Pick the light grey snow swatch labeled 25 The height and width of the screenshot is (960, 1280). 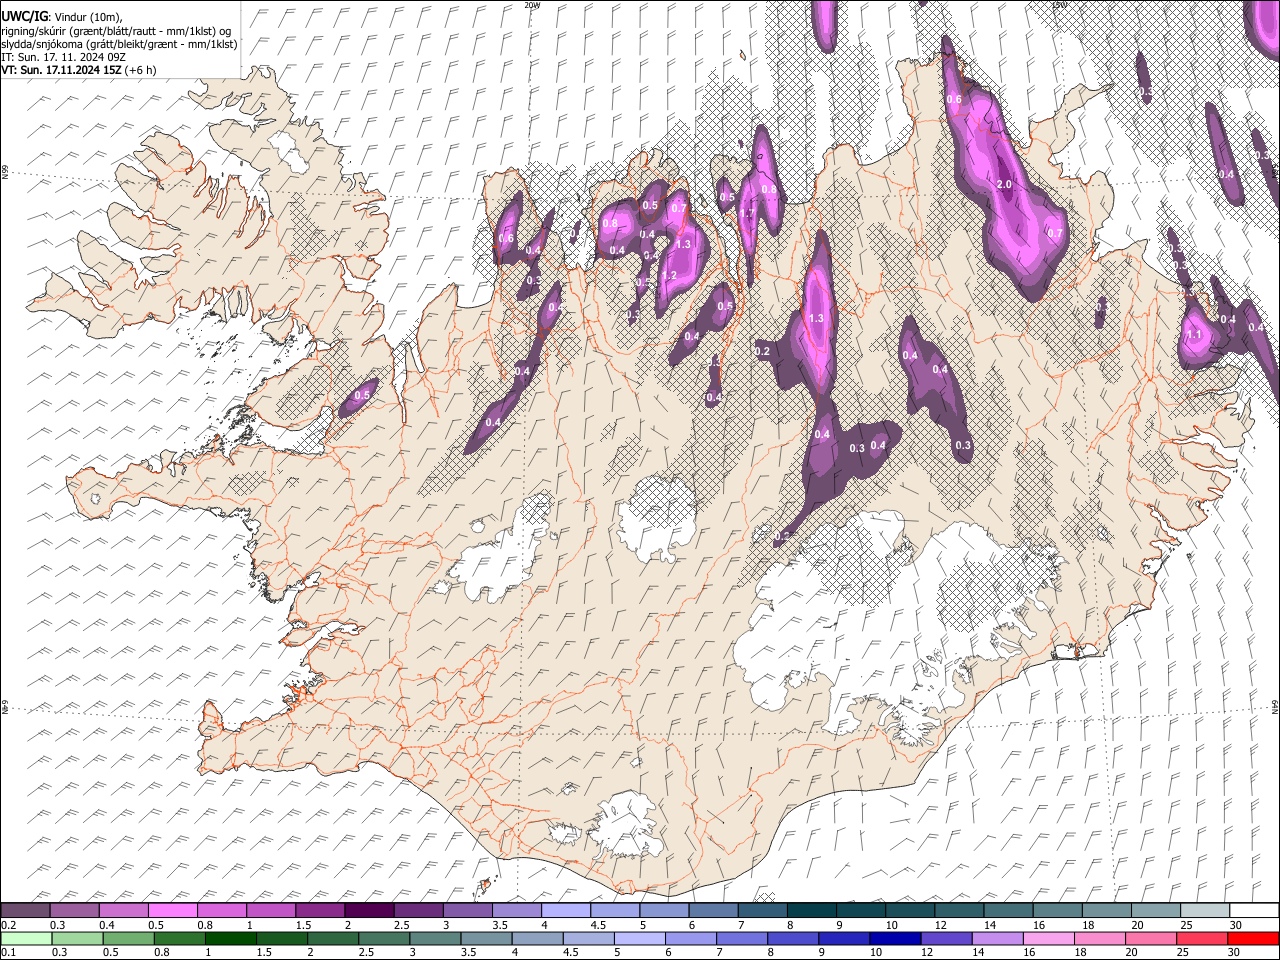point(1206,911)
